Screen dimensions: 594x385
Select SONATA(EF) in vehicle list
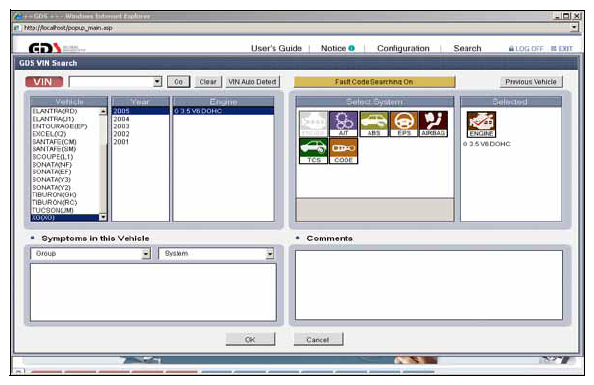point(52,172)
